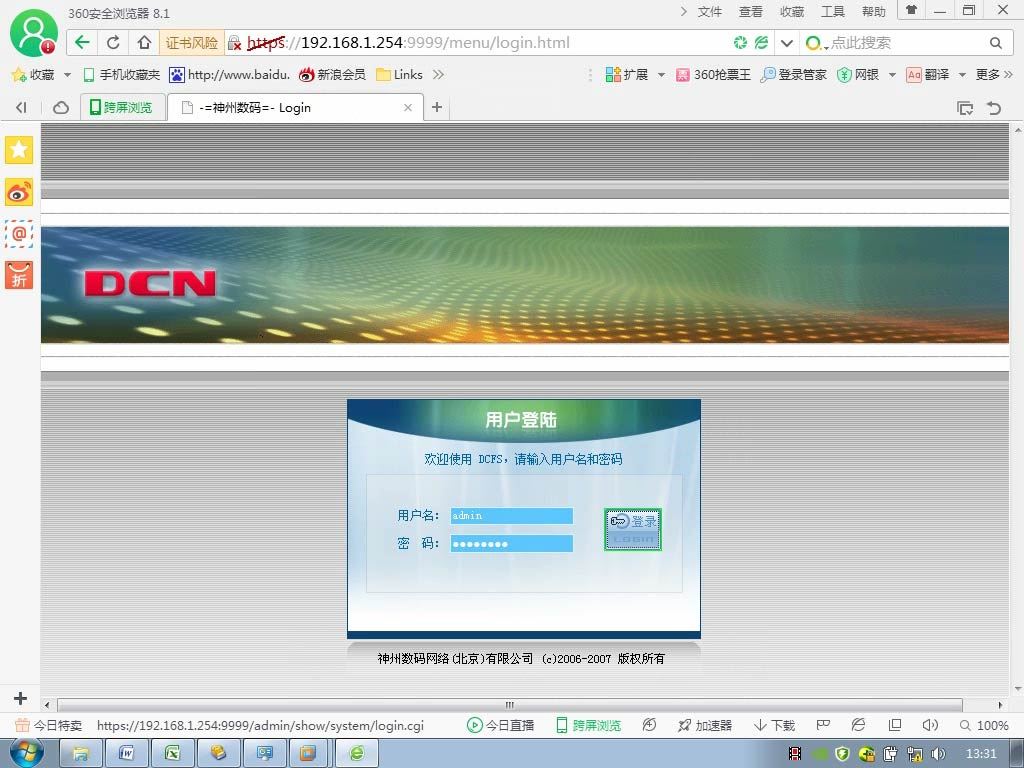Open the 折 discount shopping sidebar icon
The height and width of the screenshot is (768, 1024).
(19, 275)
